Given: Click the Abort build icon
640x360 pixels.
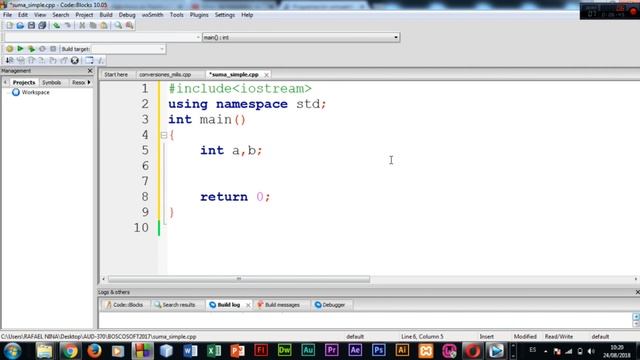Looking at the screenshot, I should click(53, 49).
